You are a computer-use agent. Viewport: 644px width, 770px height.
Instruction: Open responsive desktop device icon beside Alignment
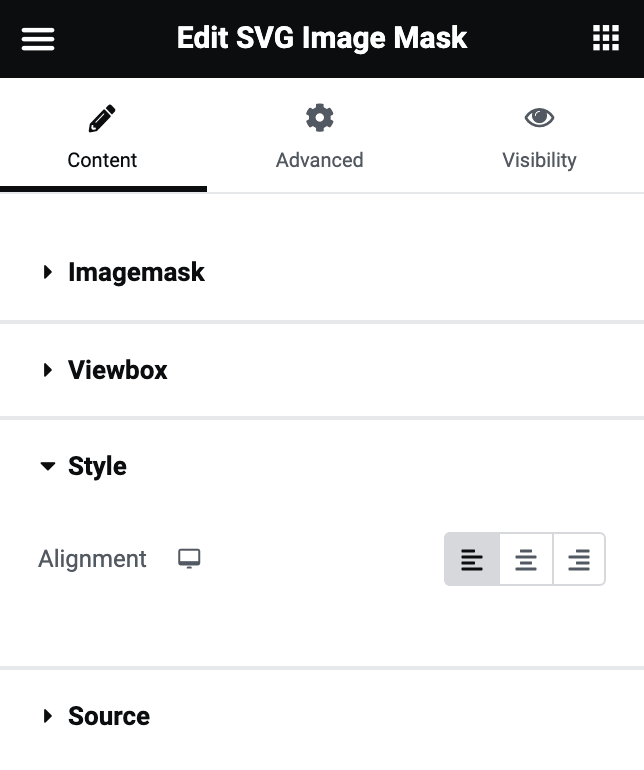pyautogui.click(x=189, y=559)
